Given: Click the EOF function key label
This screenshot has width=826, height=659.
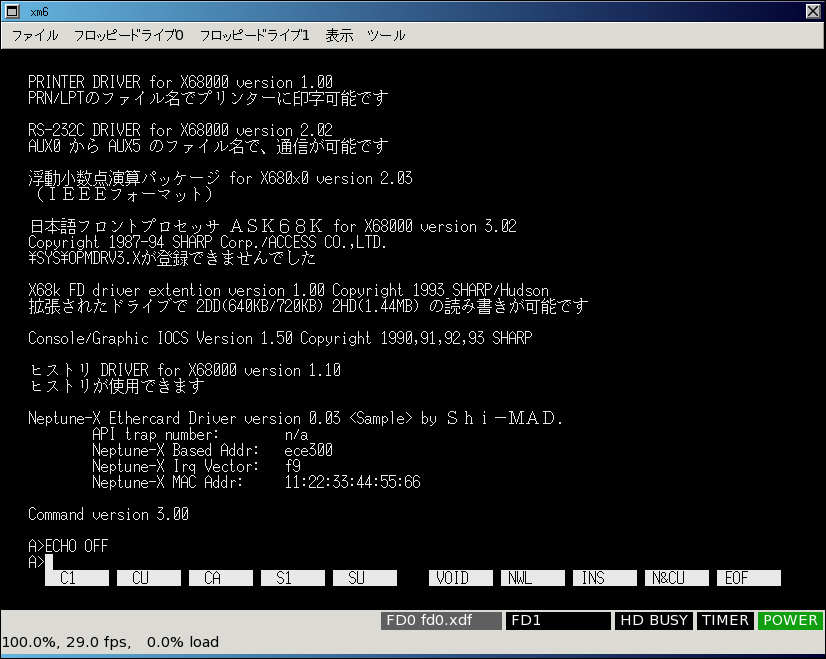Looking at the screenshot, I should tap(749, 578).
